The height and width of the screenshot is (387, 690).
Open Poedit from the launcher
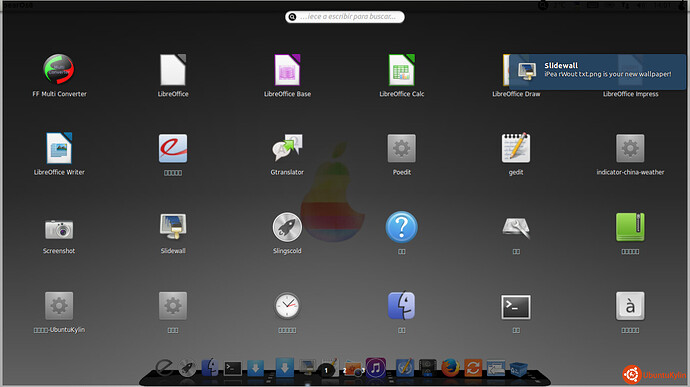point(401,148)
